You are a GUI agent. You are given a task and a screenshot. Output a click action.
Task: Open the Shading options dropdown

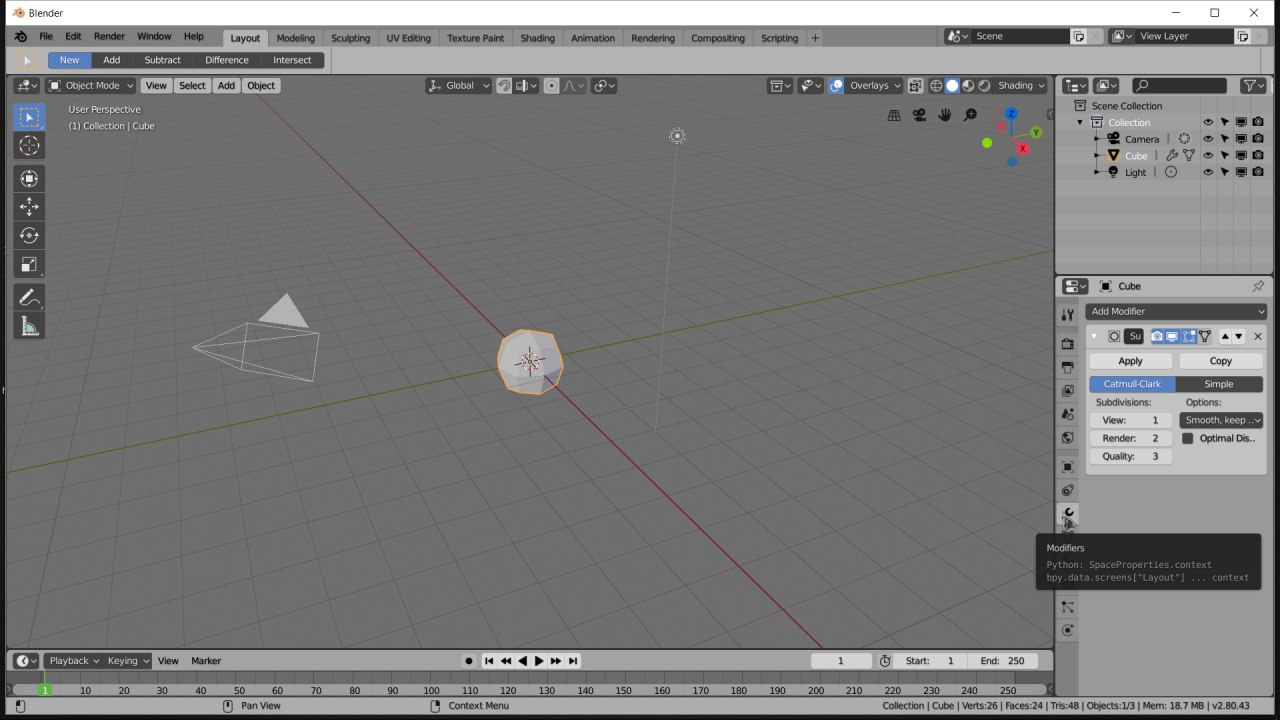point(1021,86)
